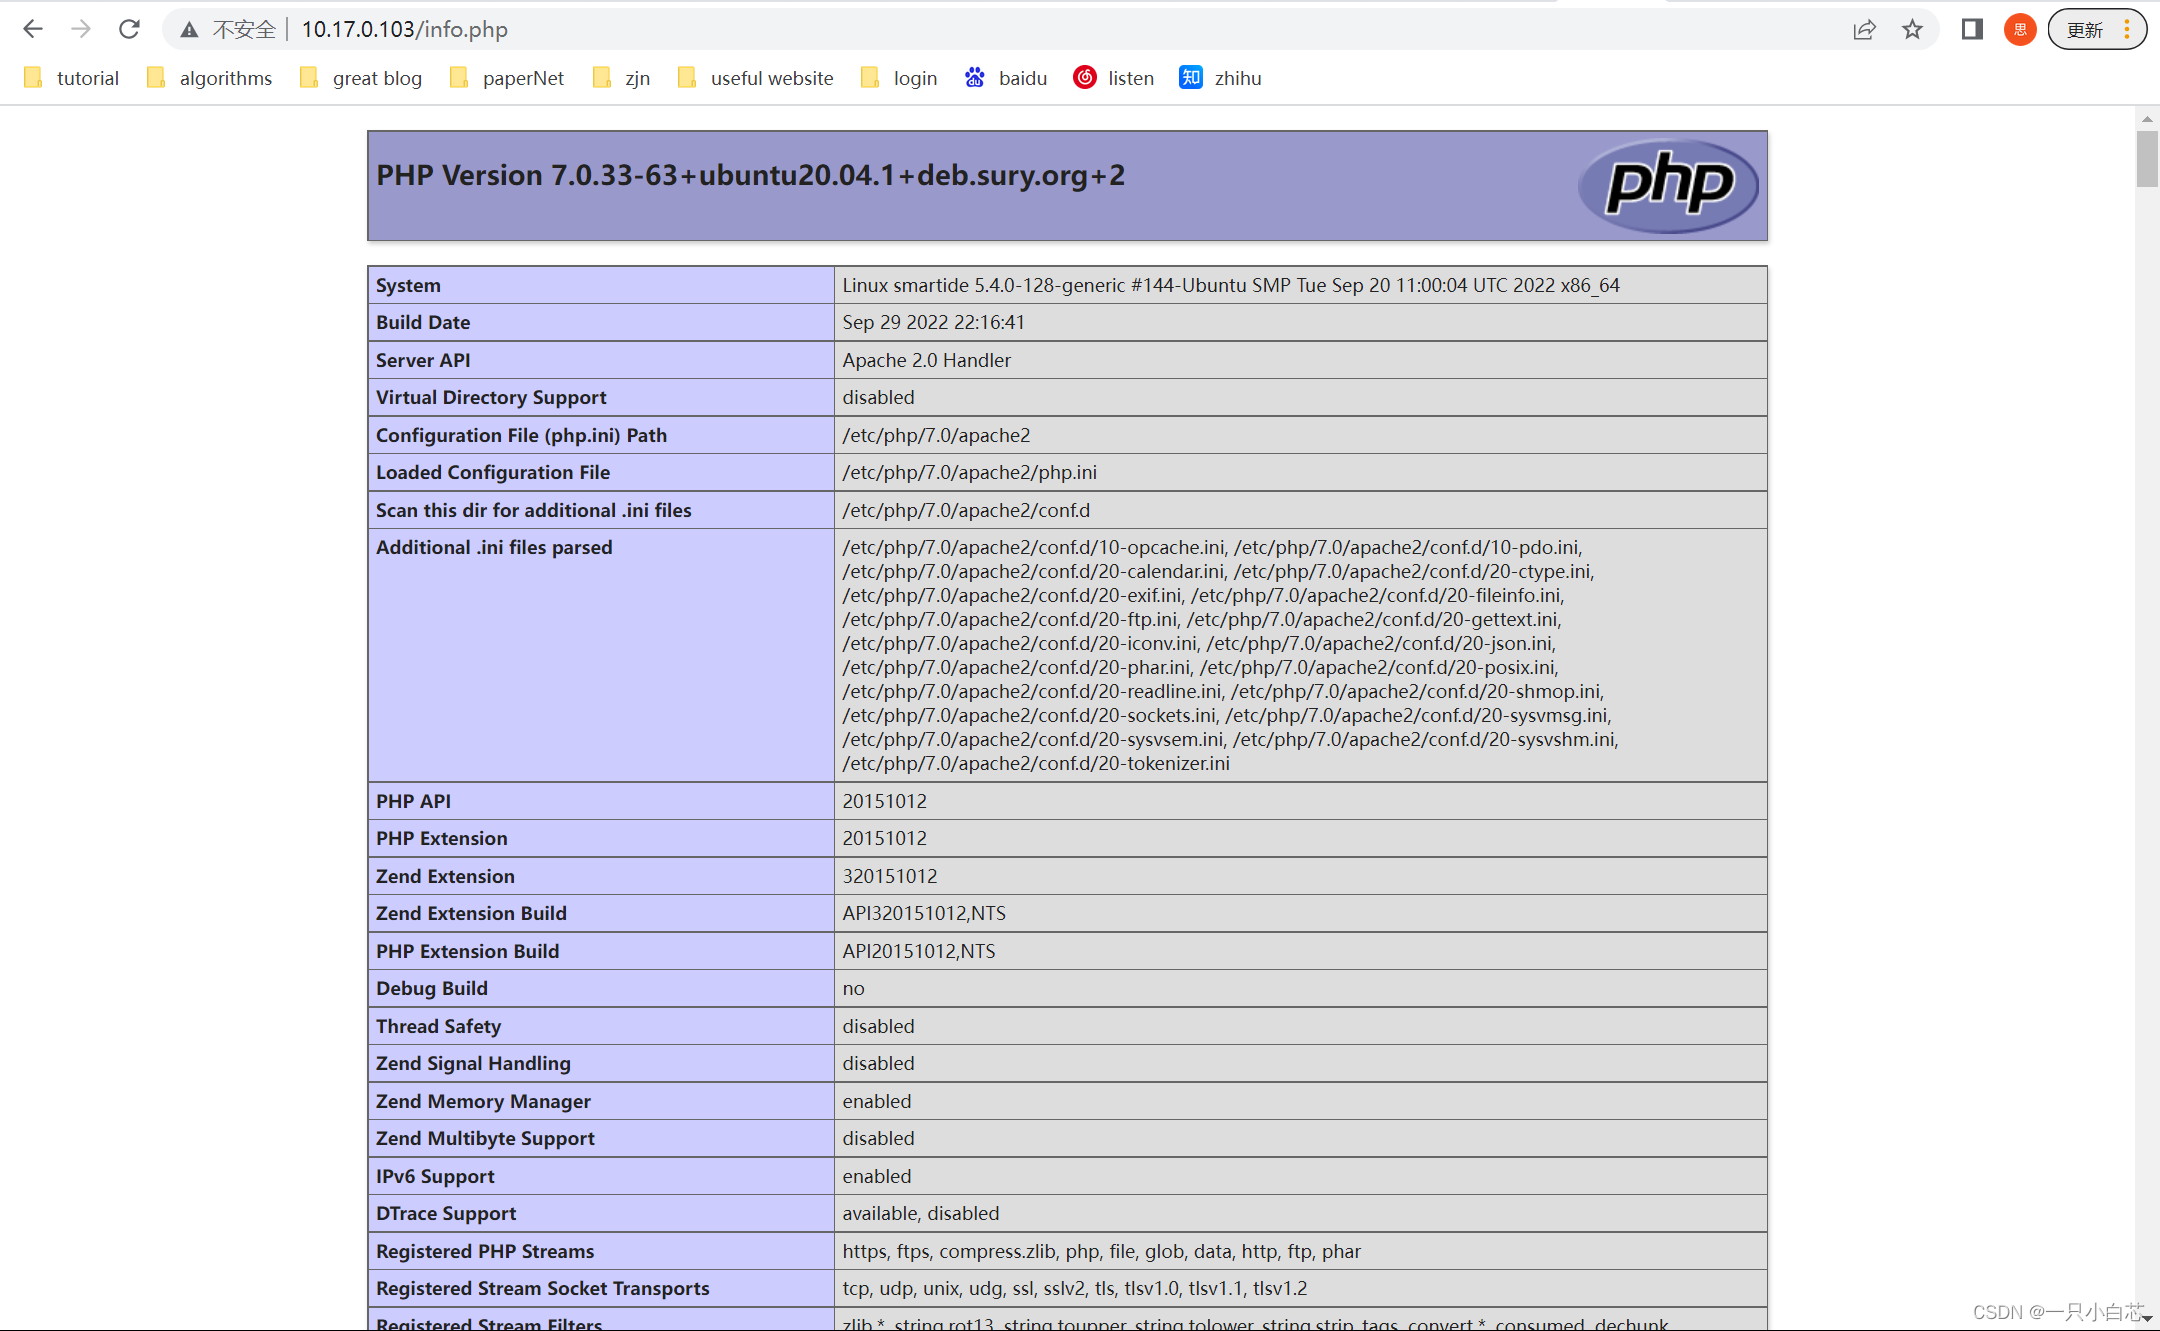Click the Linux smartide system value
This screenshot has width=2160, height=1331.
[x=1231, y=286]
